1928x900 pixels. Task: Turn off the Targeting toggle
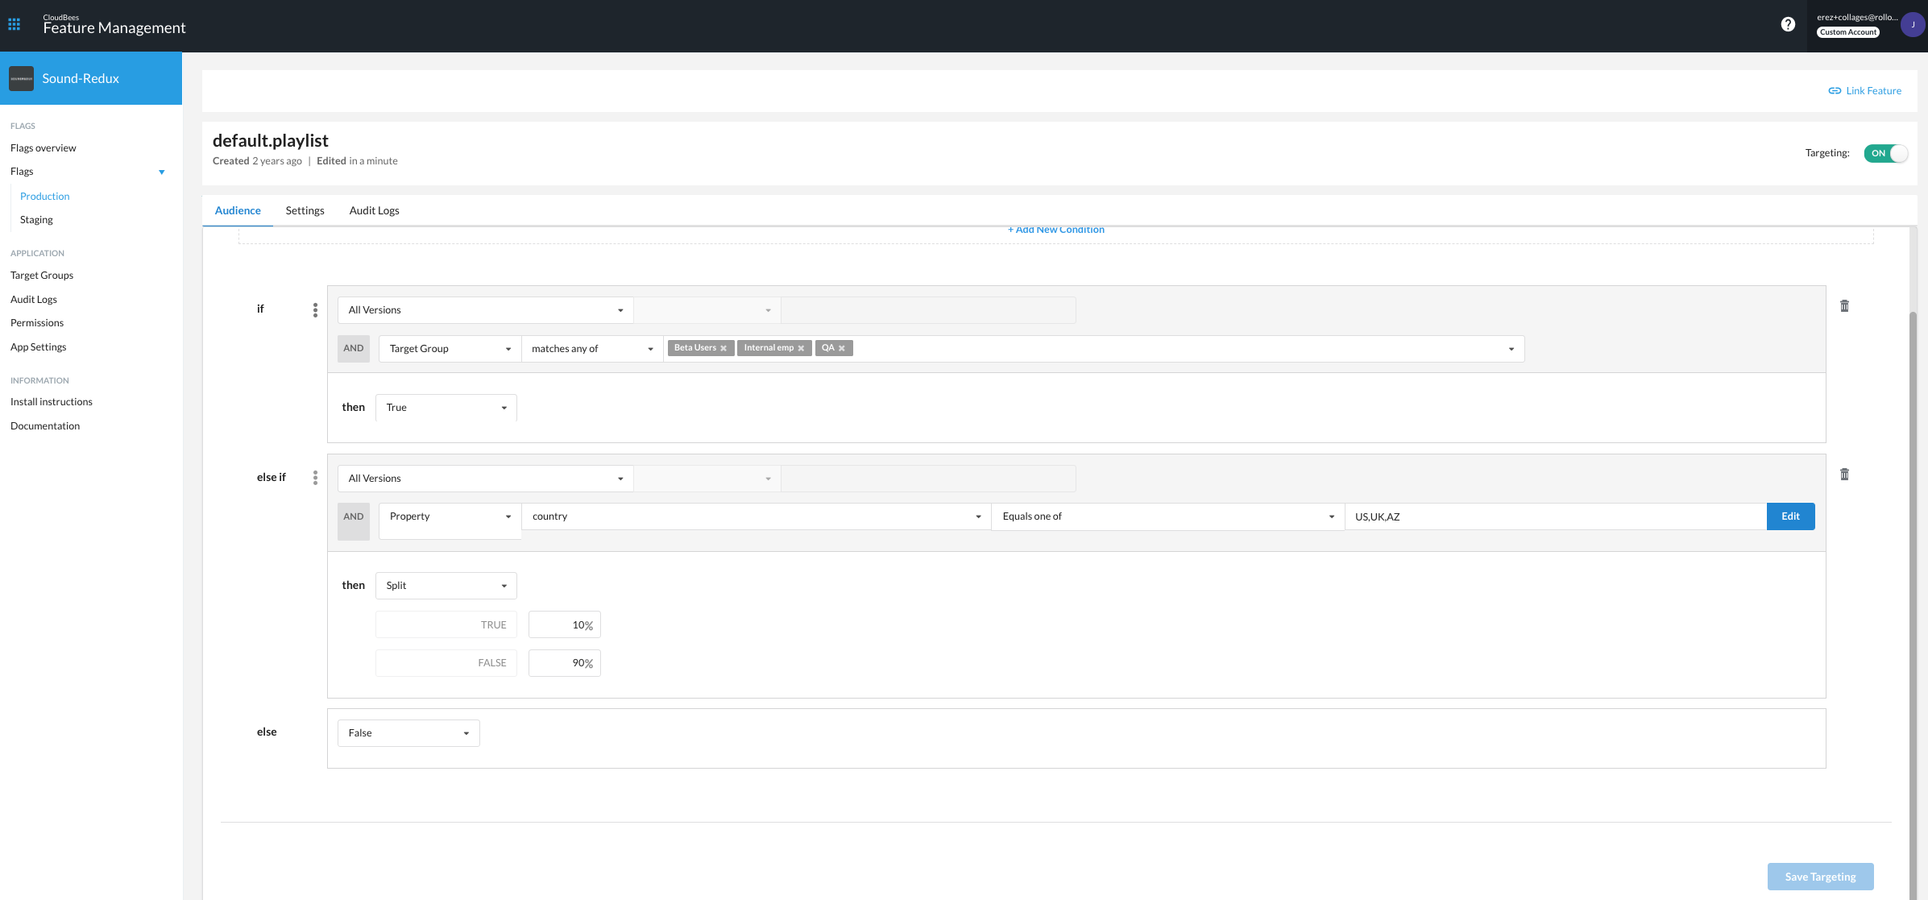(x=1885, y=153)
